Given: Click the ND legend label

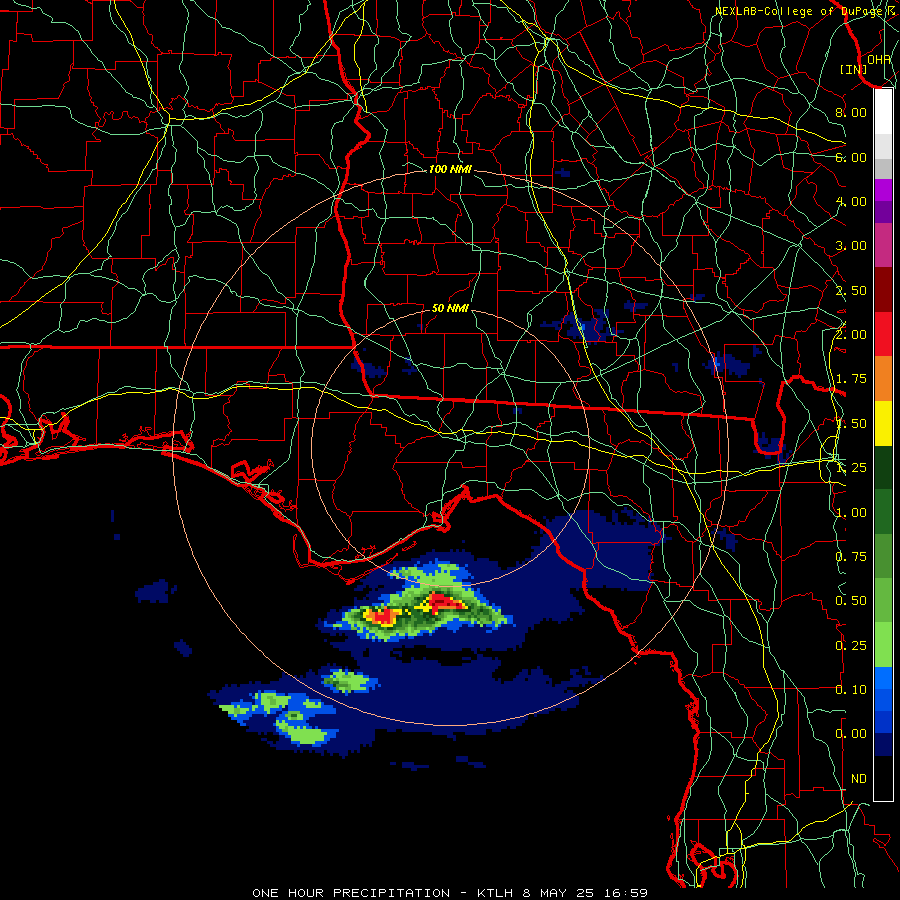Looking at the screenshot, I should tap(859, 779).
